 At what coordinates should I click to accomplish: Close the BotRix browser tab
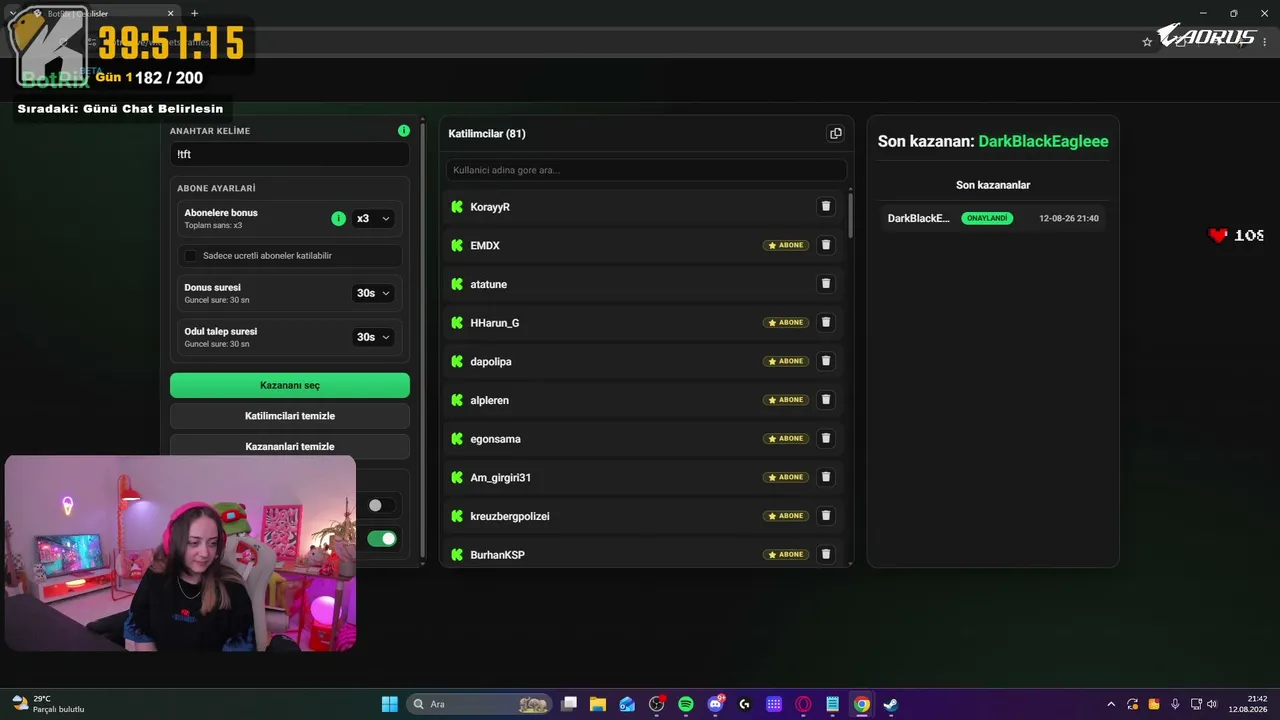click(170, 14)
